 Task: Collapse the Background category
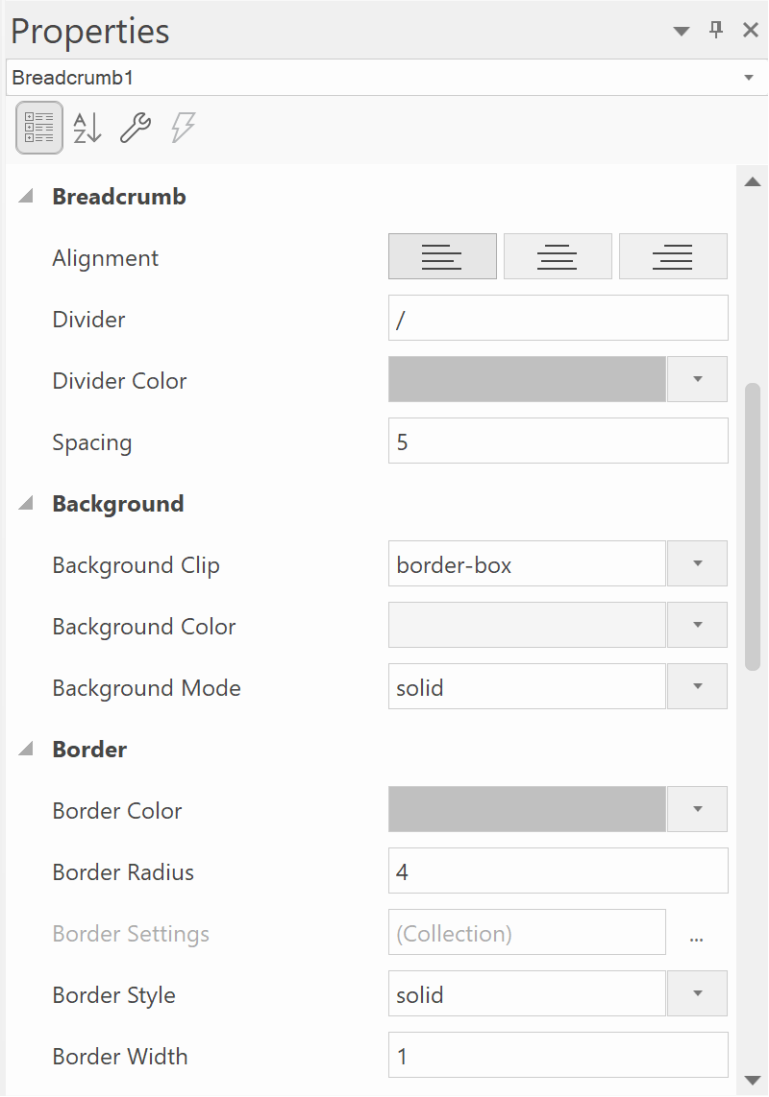tap(26, 503)
